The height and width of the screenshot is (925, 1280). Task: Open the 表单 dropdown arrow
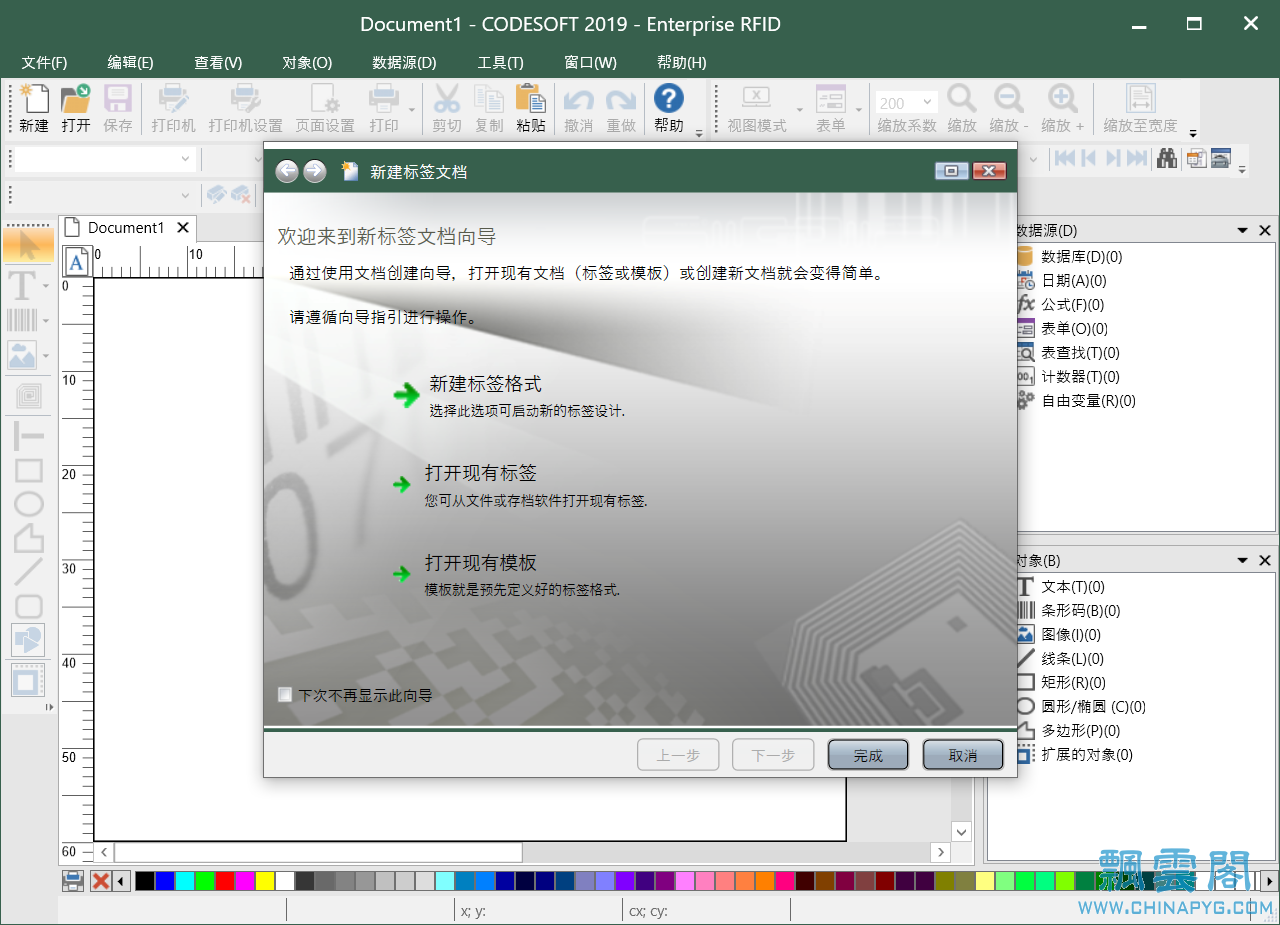click(x=858, y=109)
